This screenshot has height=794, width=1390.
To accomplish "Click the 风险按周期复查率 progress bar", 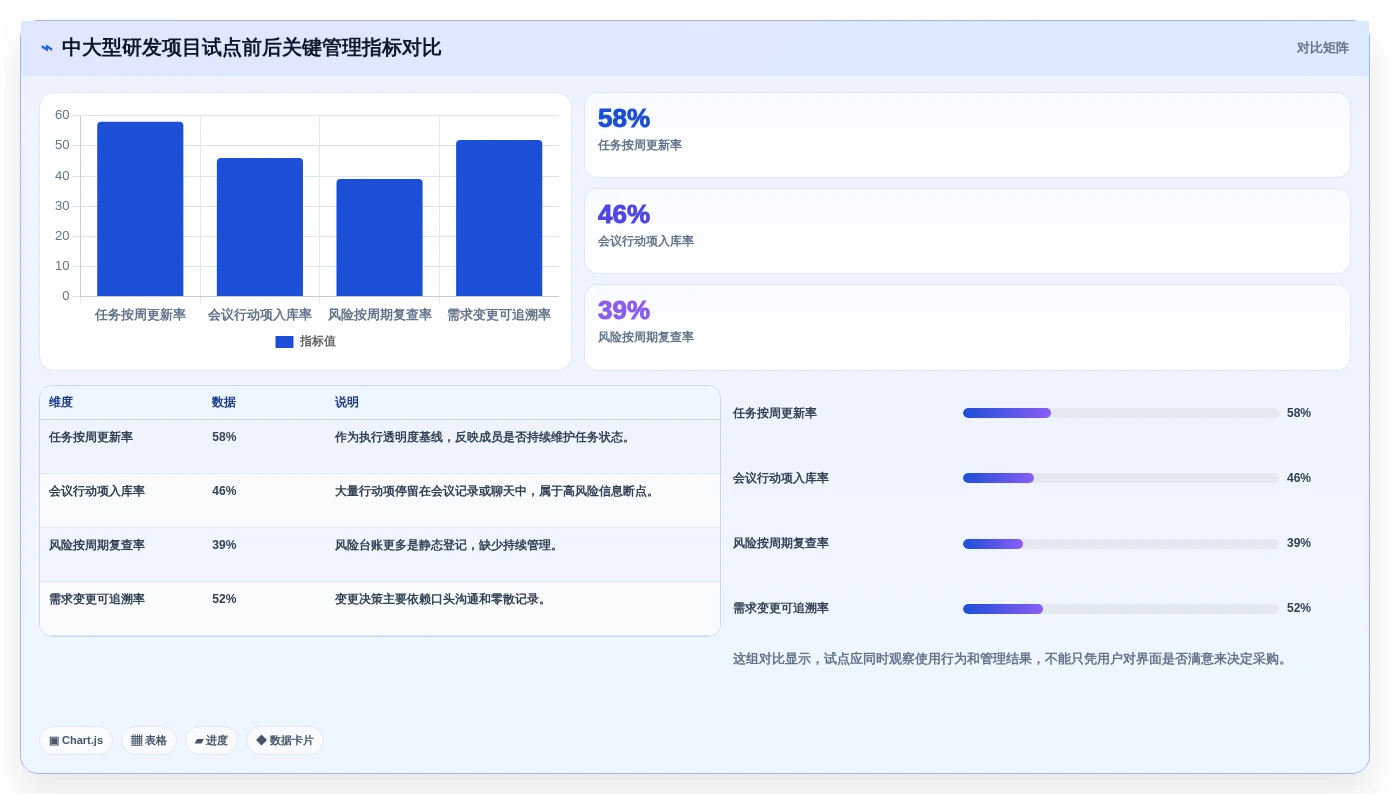I will pyautogui.click(x=1120, y=544).
